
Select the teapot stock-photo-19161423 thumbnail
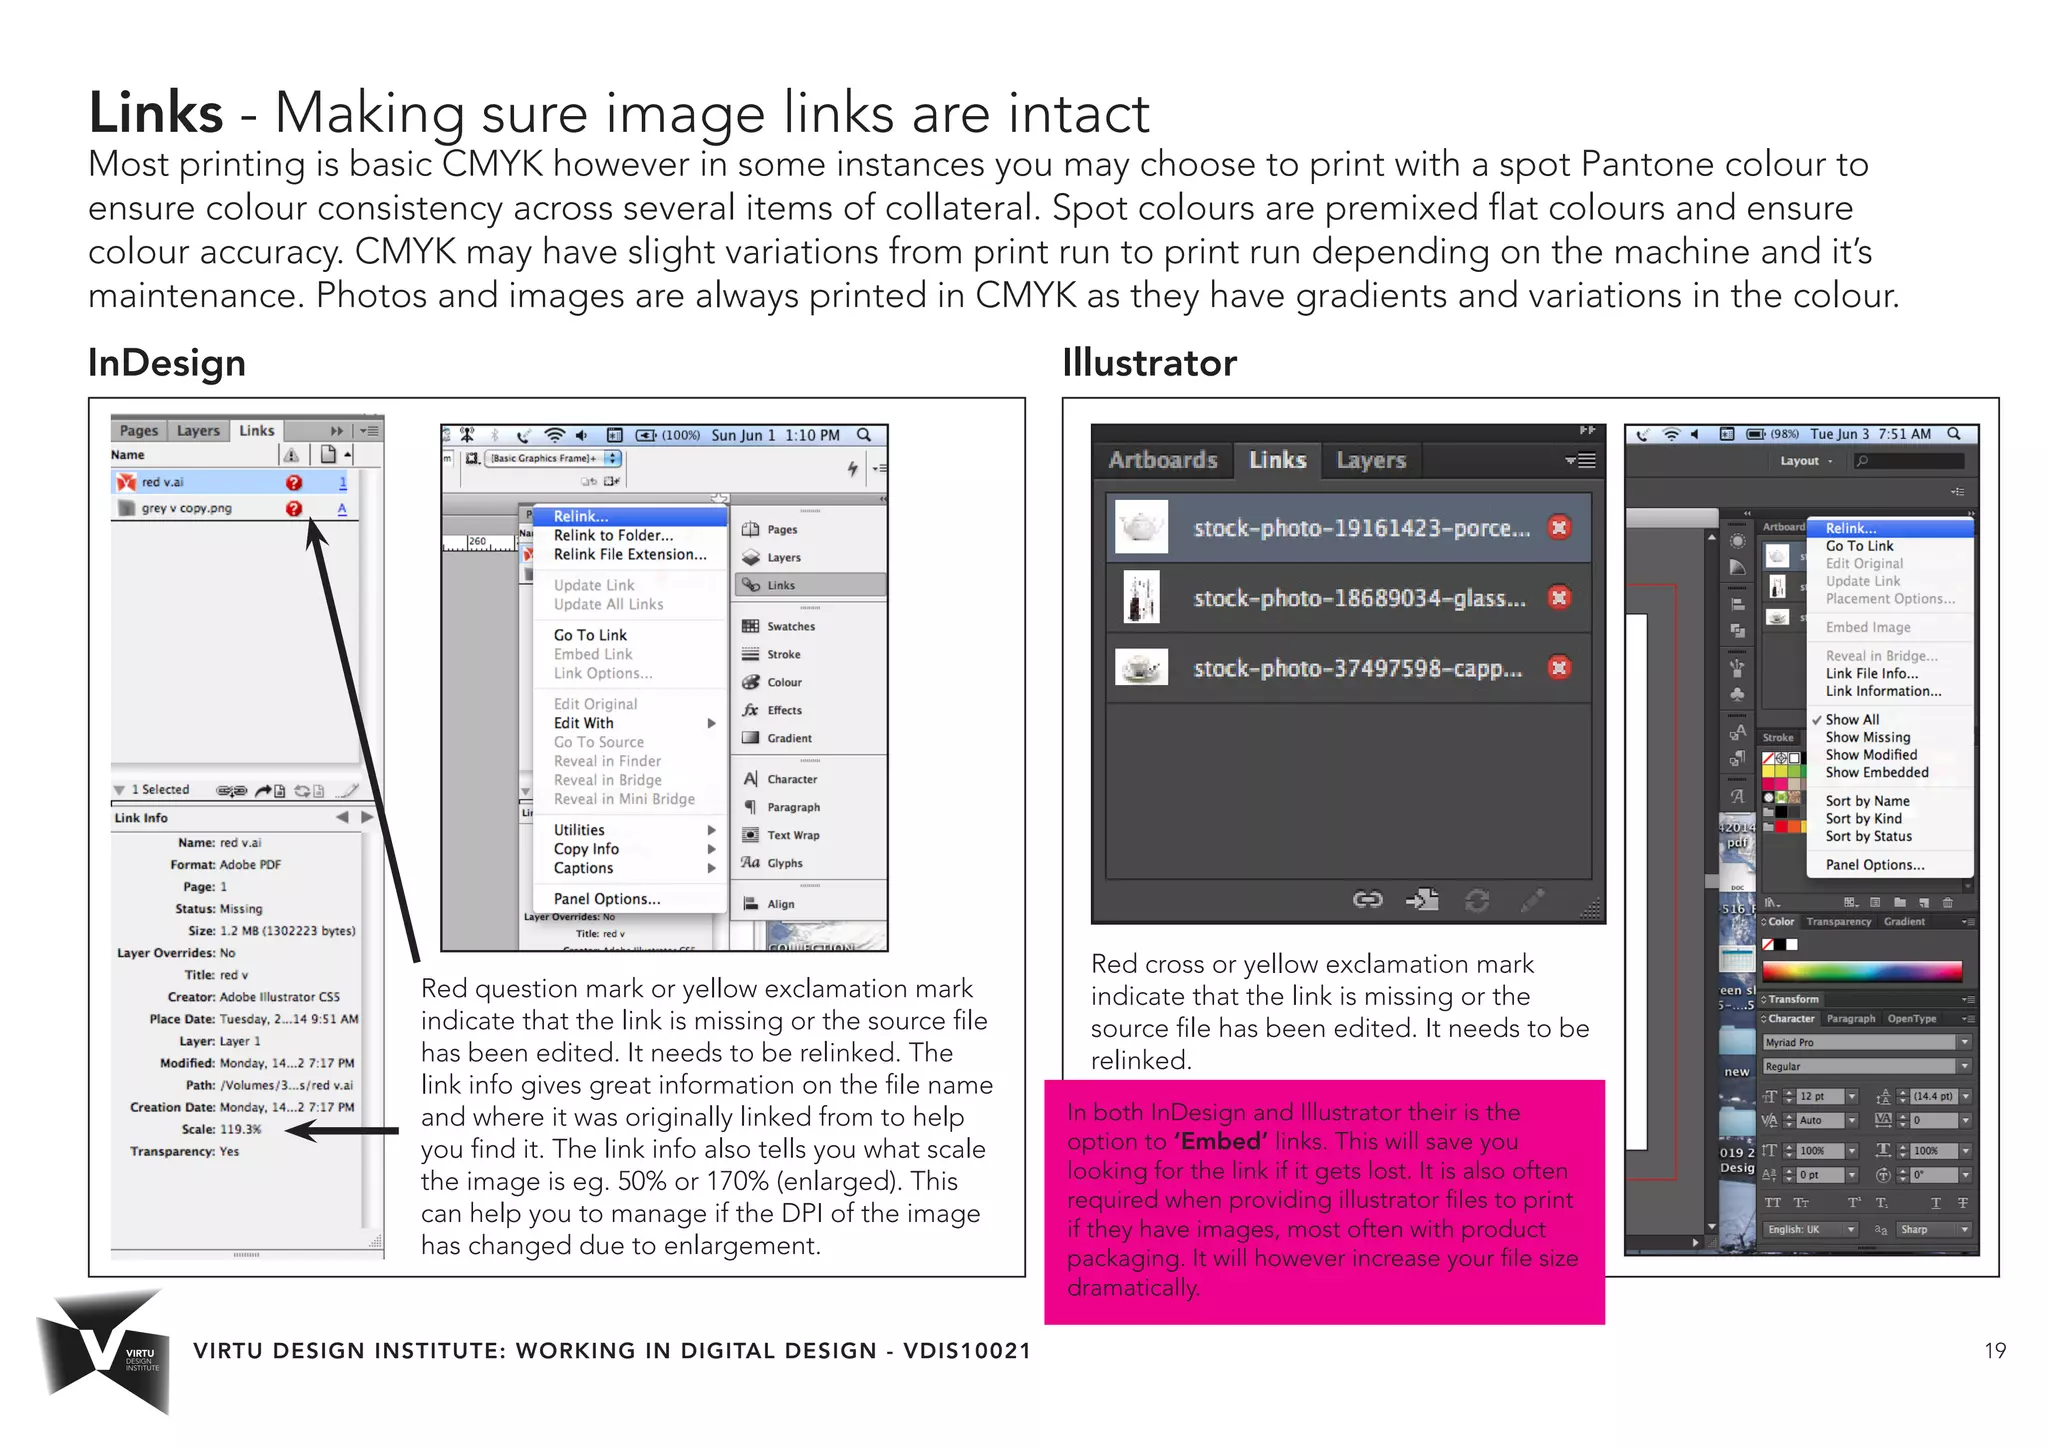1141,527
